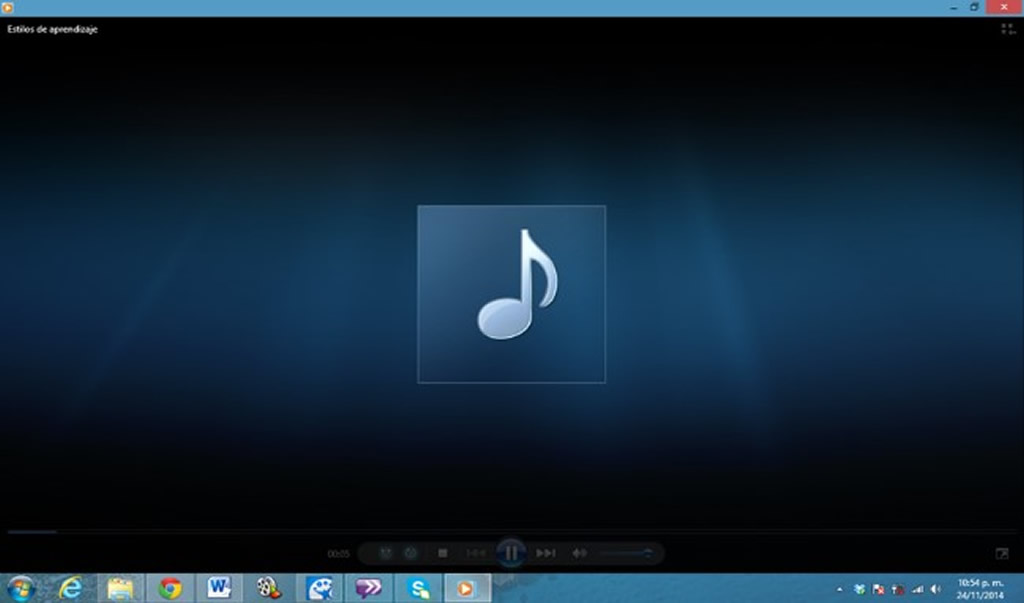Mute the player volume speaker icon
The height and width of the screenshot is (603, 1024).
[x=579, y=553]
